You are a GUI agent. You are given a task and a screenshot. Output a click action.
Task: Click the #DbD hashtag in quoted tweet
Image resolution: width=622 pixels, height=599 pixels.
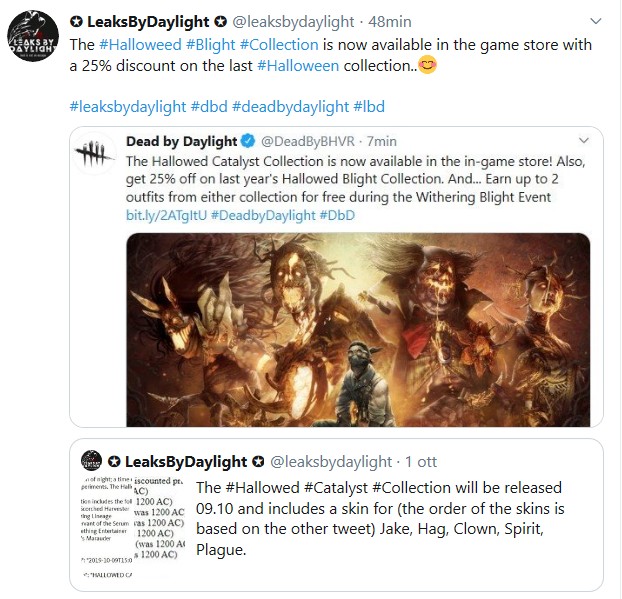337,215
